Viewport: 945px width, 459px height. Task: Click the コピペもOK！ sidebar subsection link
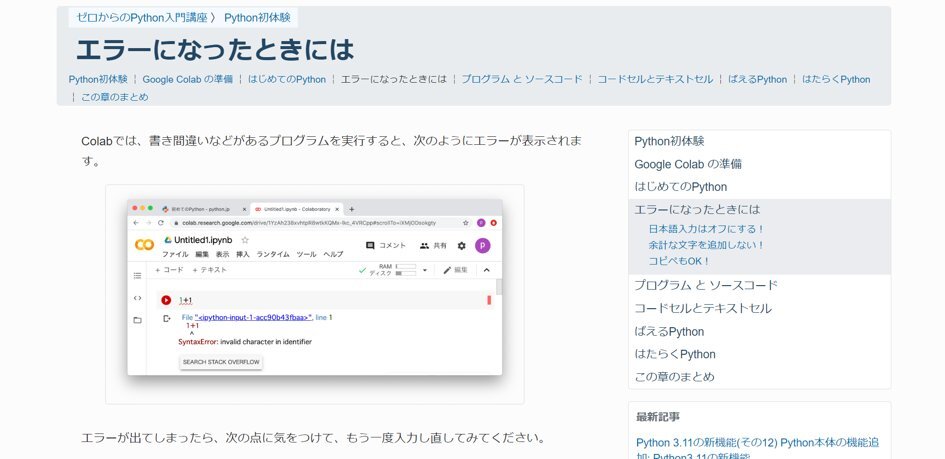pos(679,261)
